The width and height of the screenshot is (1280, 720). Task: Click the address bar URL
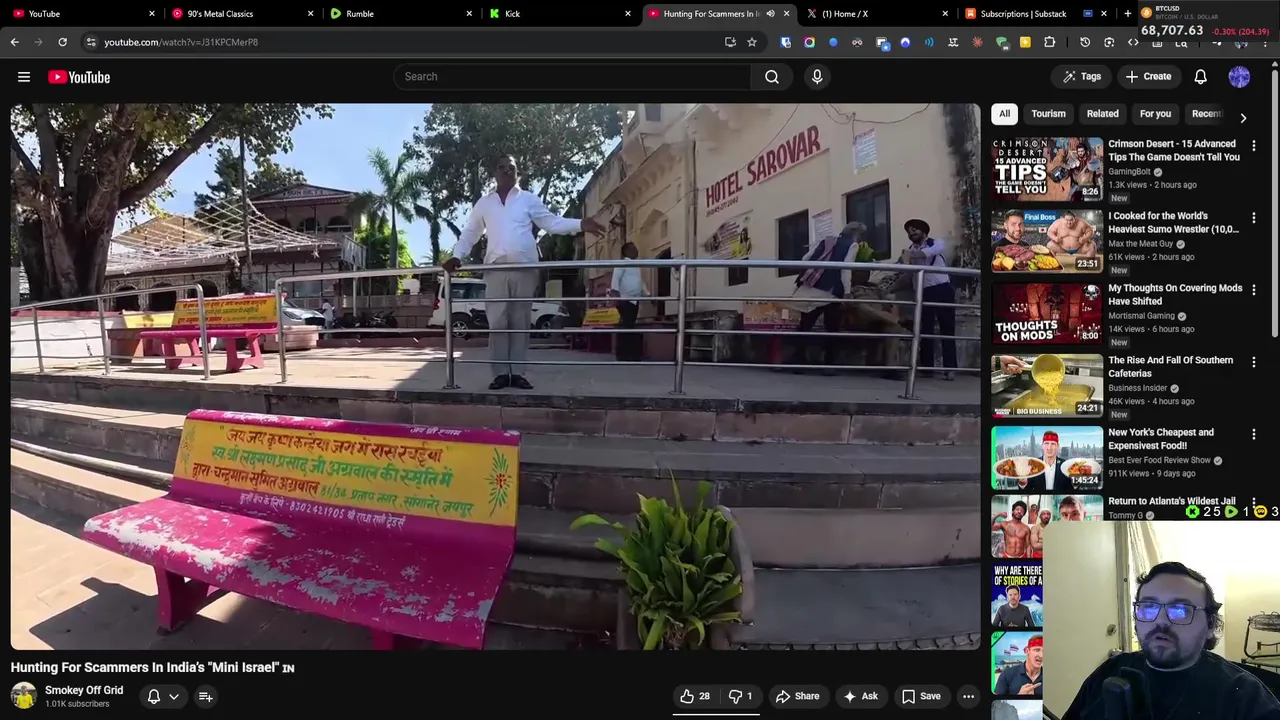[x=181, y=42]
